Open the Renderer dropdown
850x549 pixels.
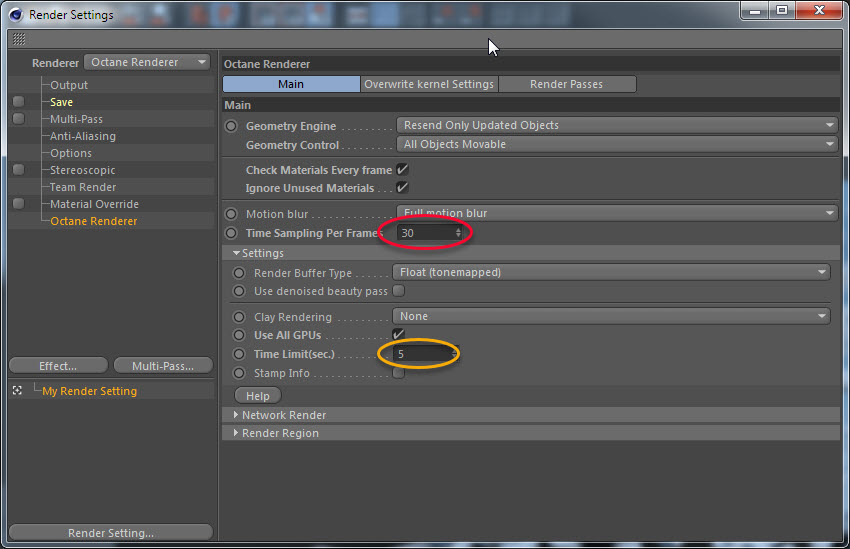tap(147, 62)
